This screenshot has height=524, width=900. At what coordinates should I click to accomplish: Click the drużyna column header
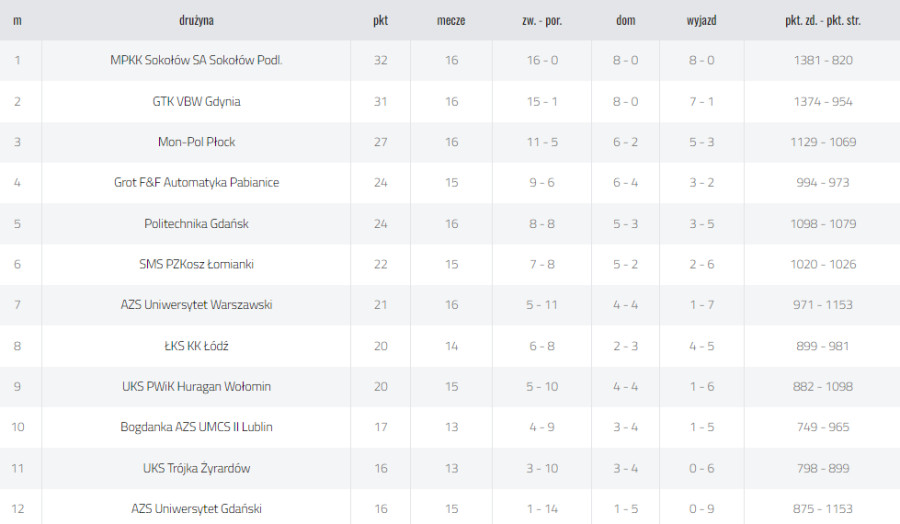tap(196, 21)
